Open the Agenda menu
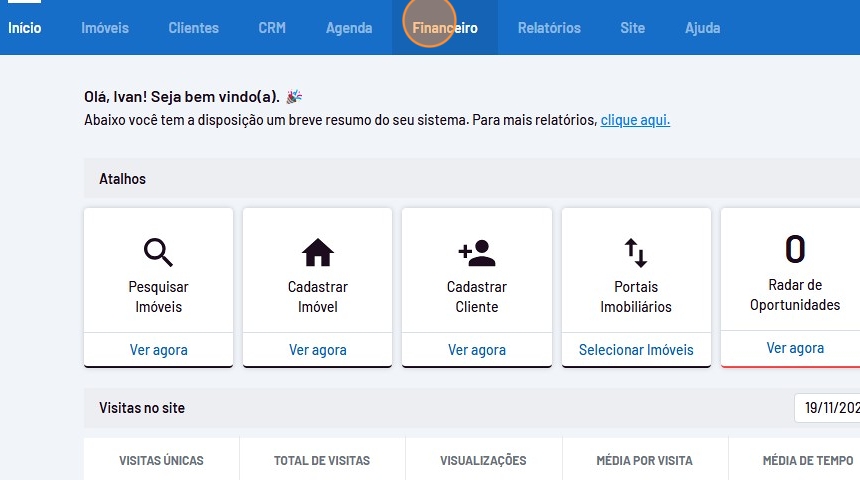The image size is (860, 480). [349, 28]
